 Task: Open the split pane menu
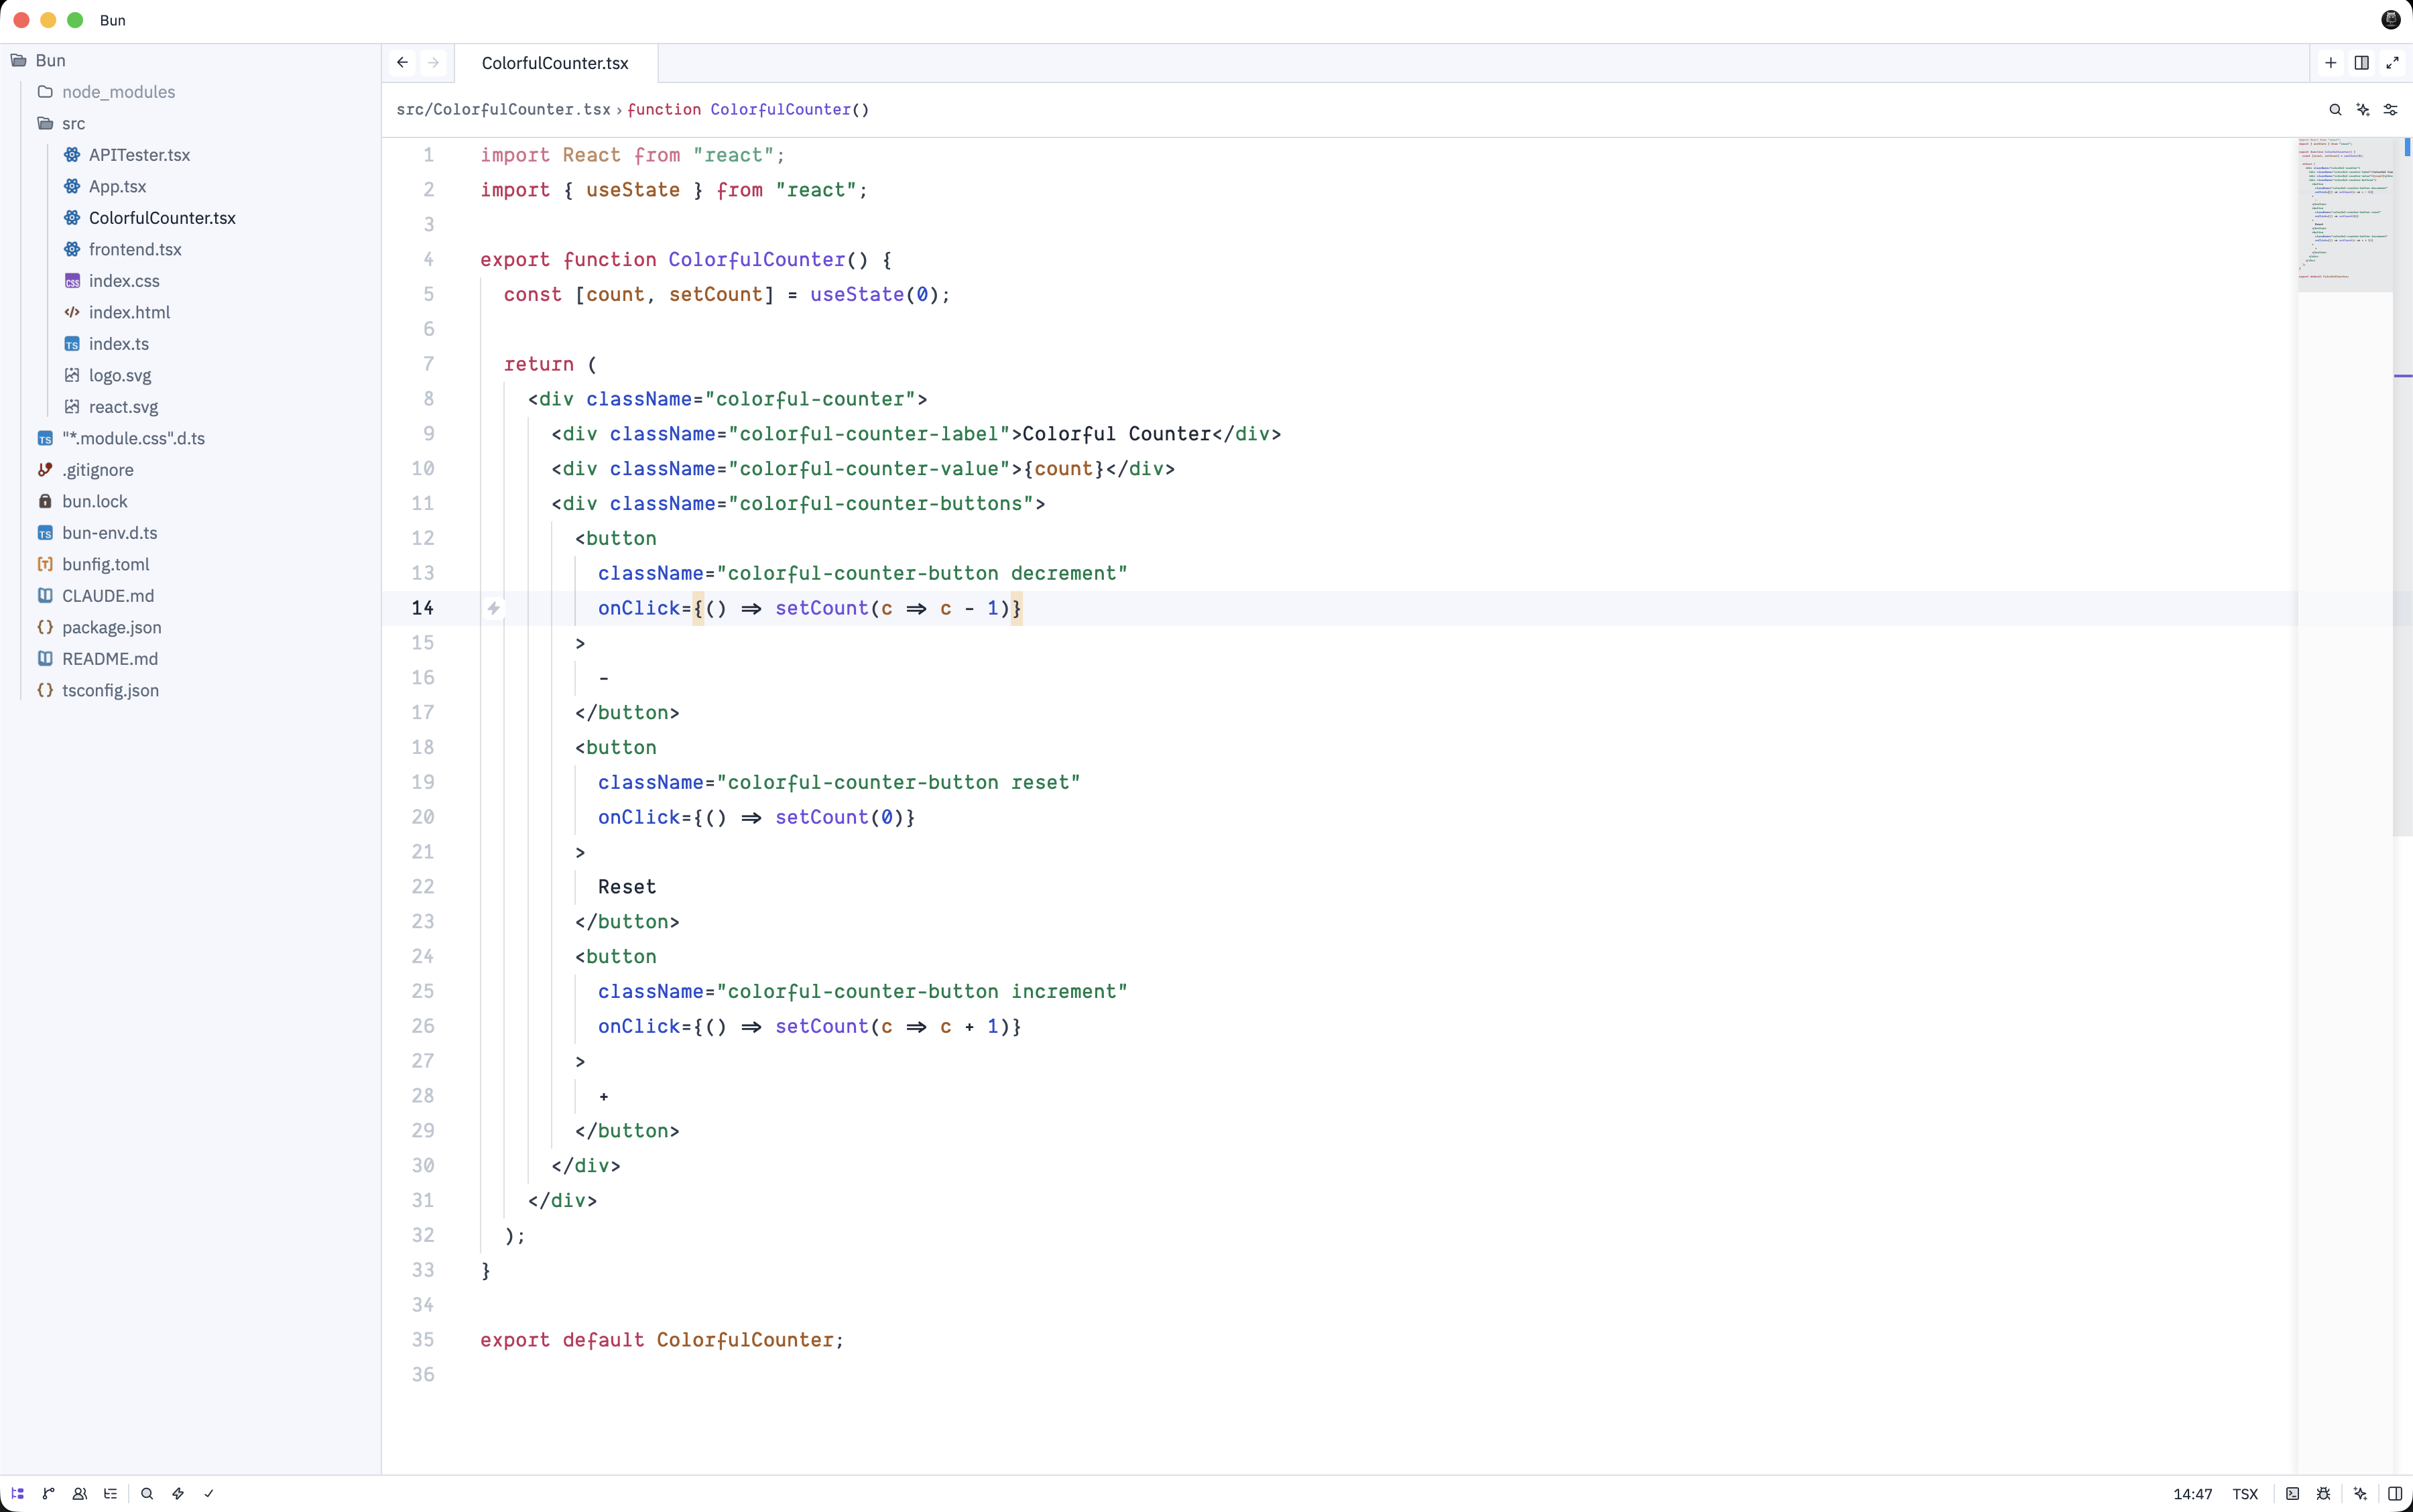2361,62
